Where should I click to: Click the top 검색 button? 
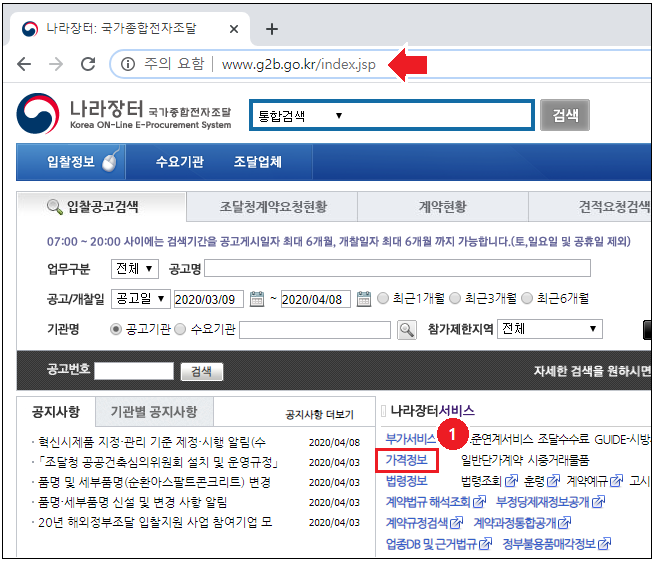pyautogui.click(x=565, y=115)
